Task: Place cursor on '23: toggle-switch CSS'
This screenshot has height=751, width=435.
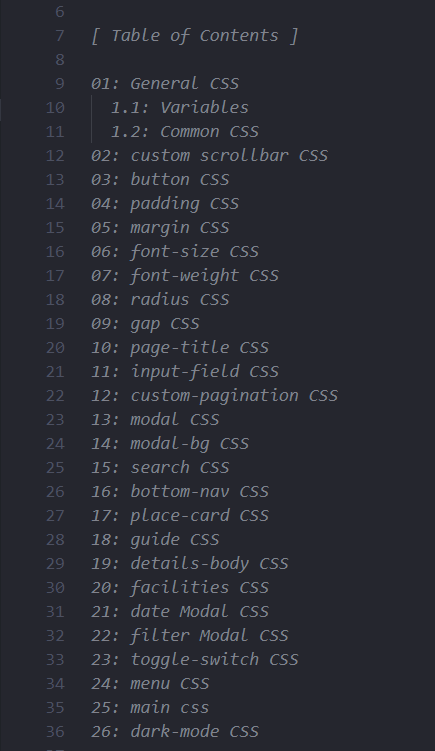Action: click(x=195, y=660)
